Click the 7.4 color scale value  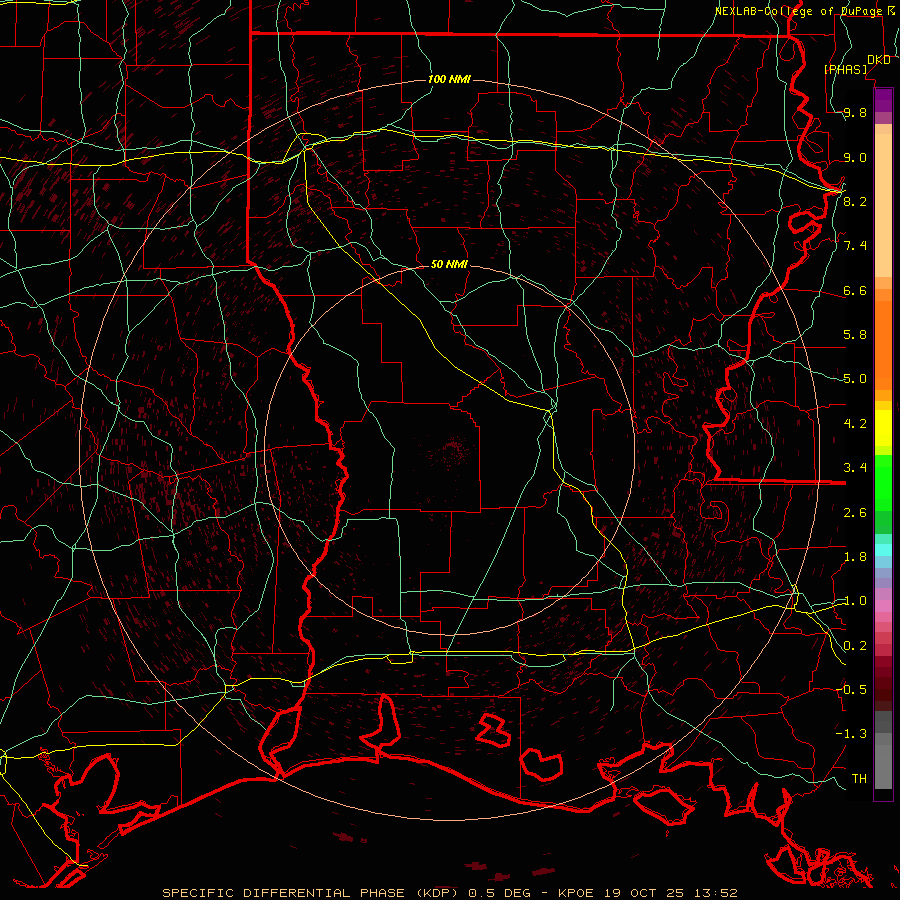pos(855,246)
